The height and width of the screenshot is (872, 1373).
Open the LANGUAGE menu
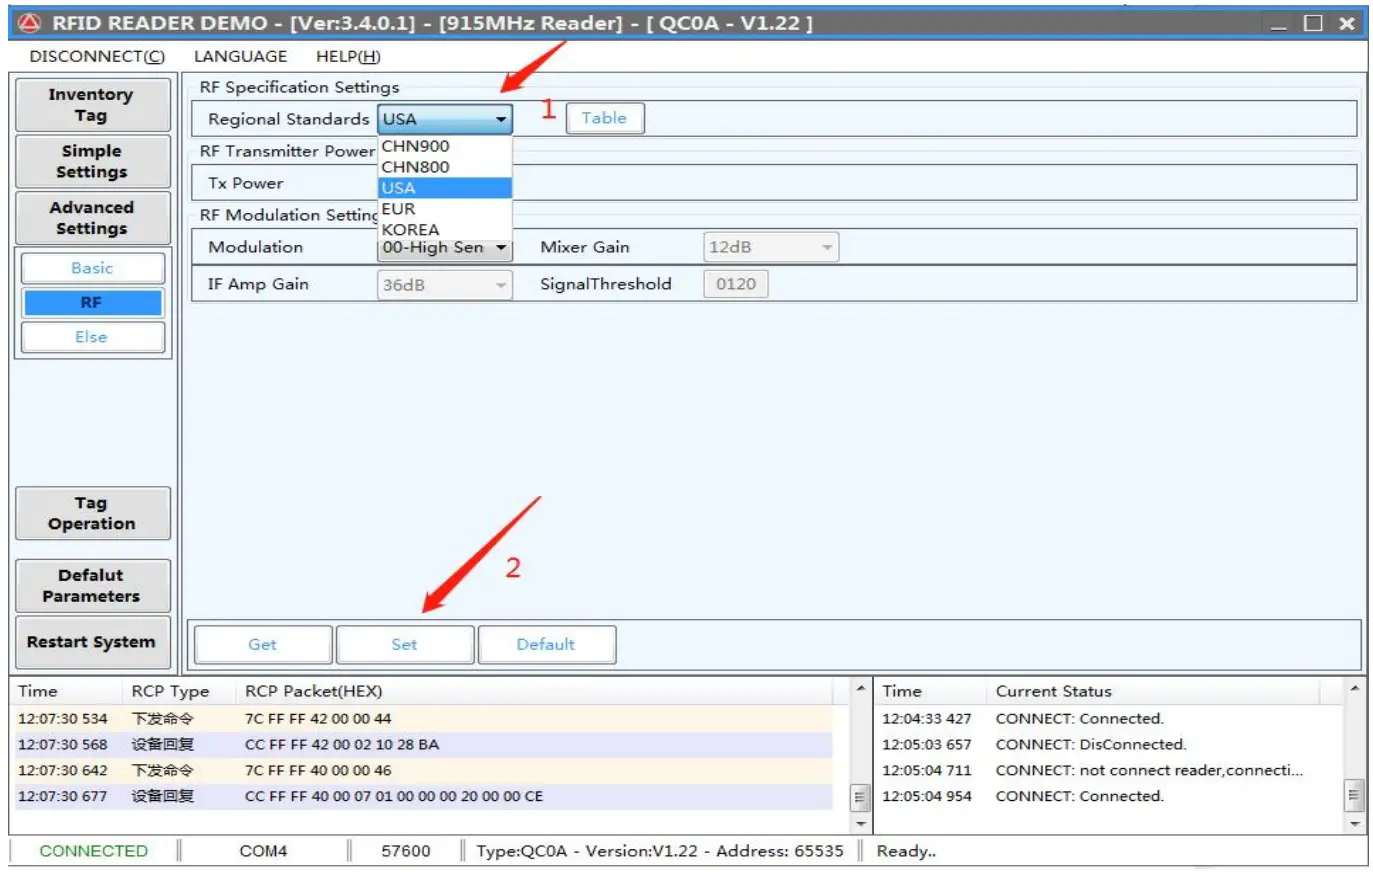click(x=240, y=56)
